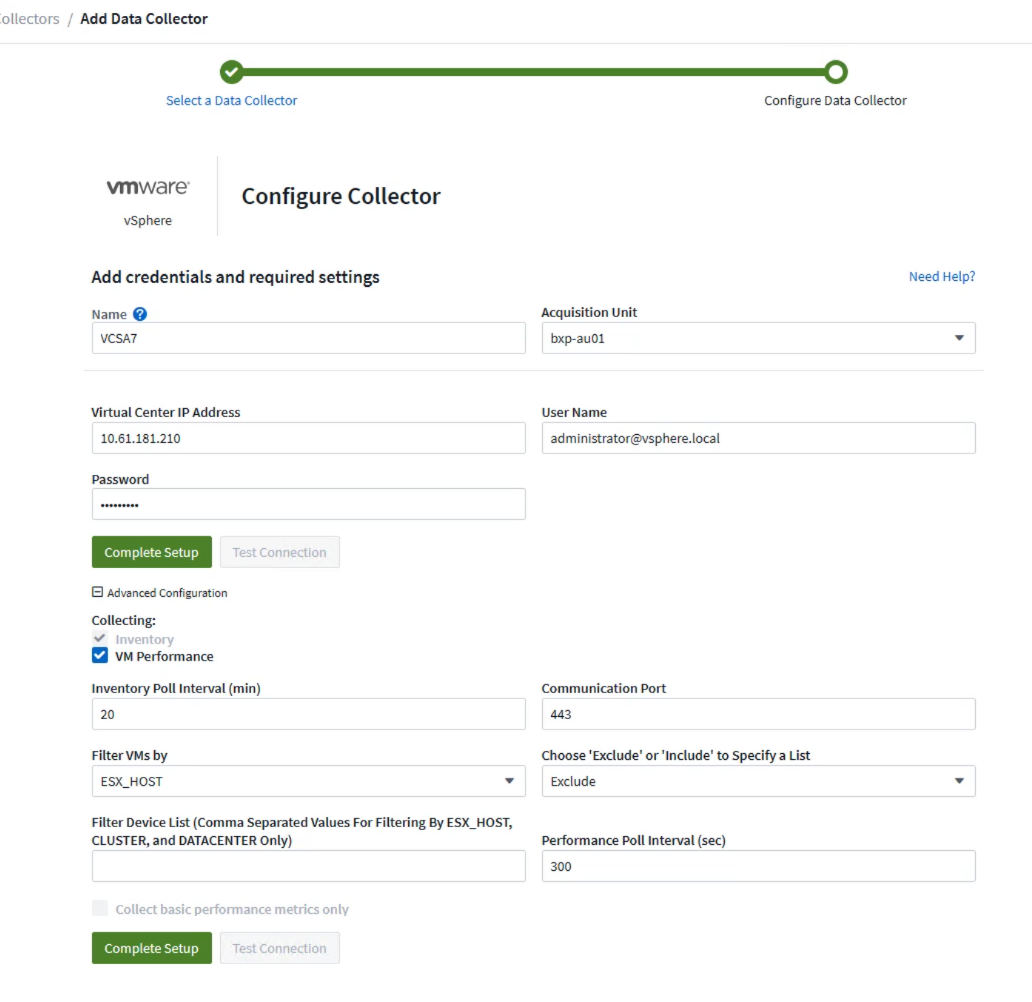Click the Collectors breadcrumb link
The width and height of the screenshot is (1032, 1002).
[x=30, y=19]
